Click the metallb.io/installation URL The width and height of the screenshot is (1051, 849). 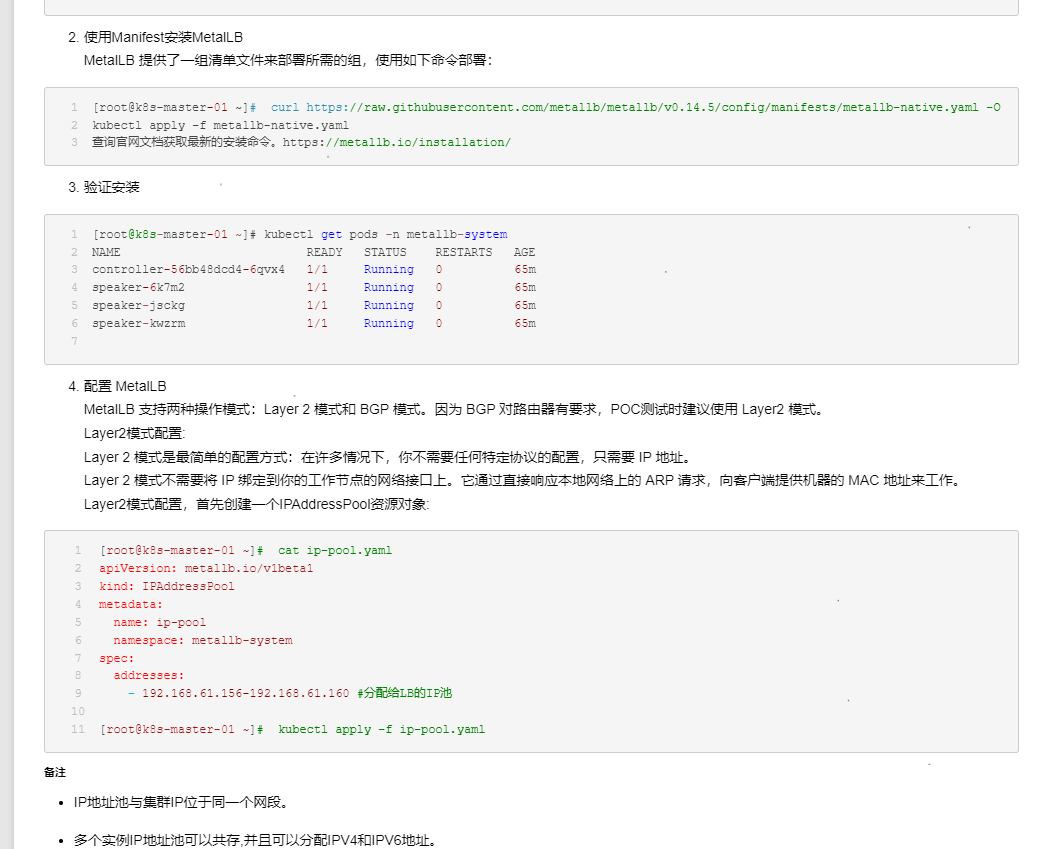coord(397,142)
